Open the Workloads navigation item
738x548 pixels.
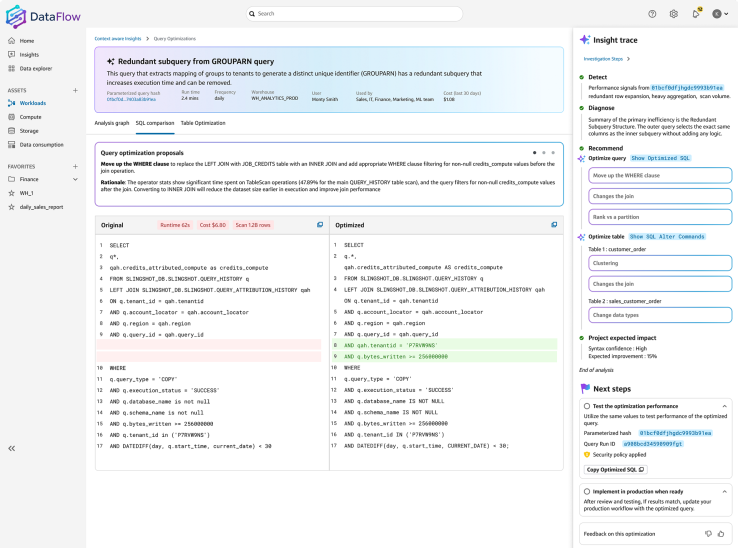coord(33,103)
